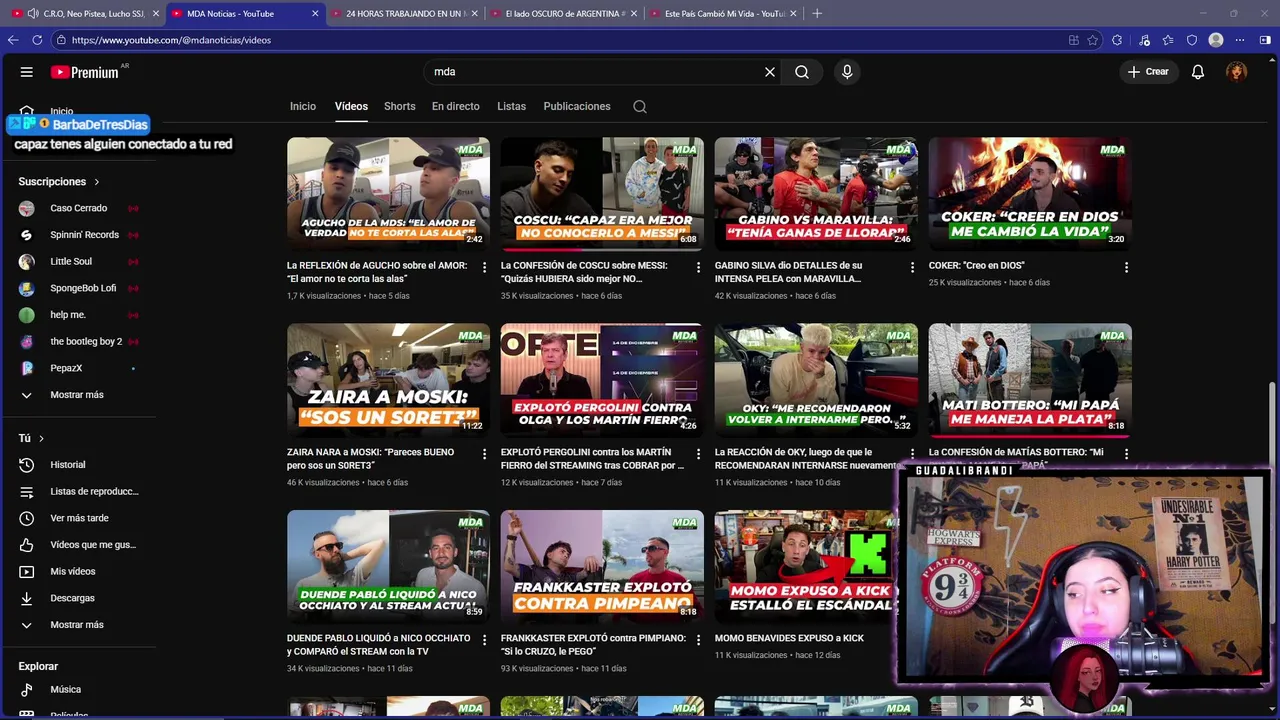
Task: Open options menu for AGUCHO video
Action: click(x=484, y=268)
